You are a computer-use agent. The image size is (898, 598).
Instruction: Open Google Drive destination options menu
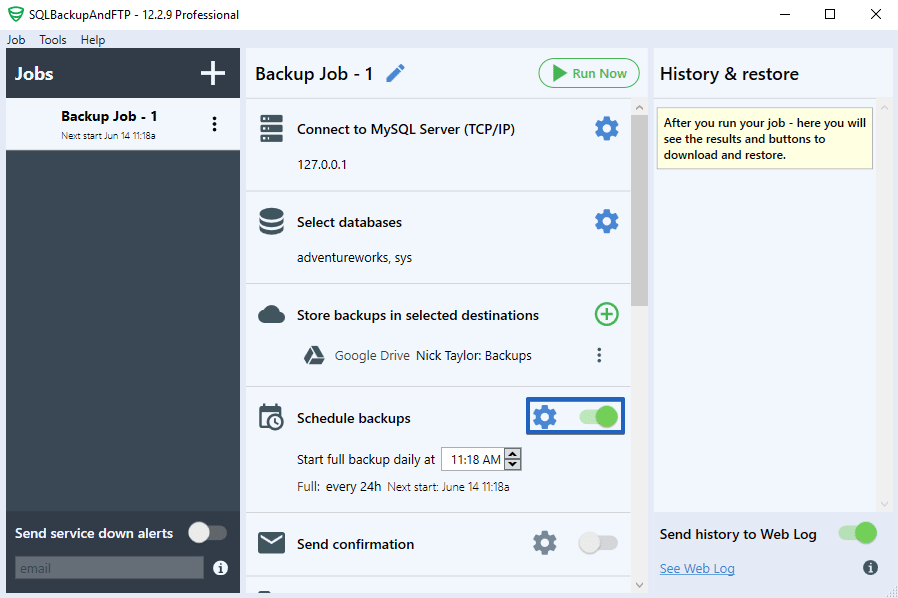599,355
